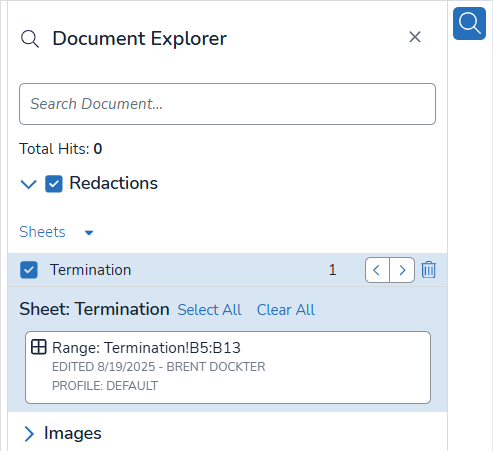Viewport: 493px width, 451px height.
Task: Go to next Termination redaction hit
Action: pos(402,270)
